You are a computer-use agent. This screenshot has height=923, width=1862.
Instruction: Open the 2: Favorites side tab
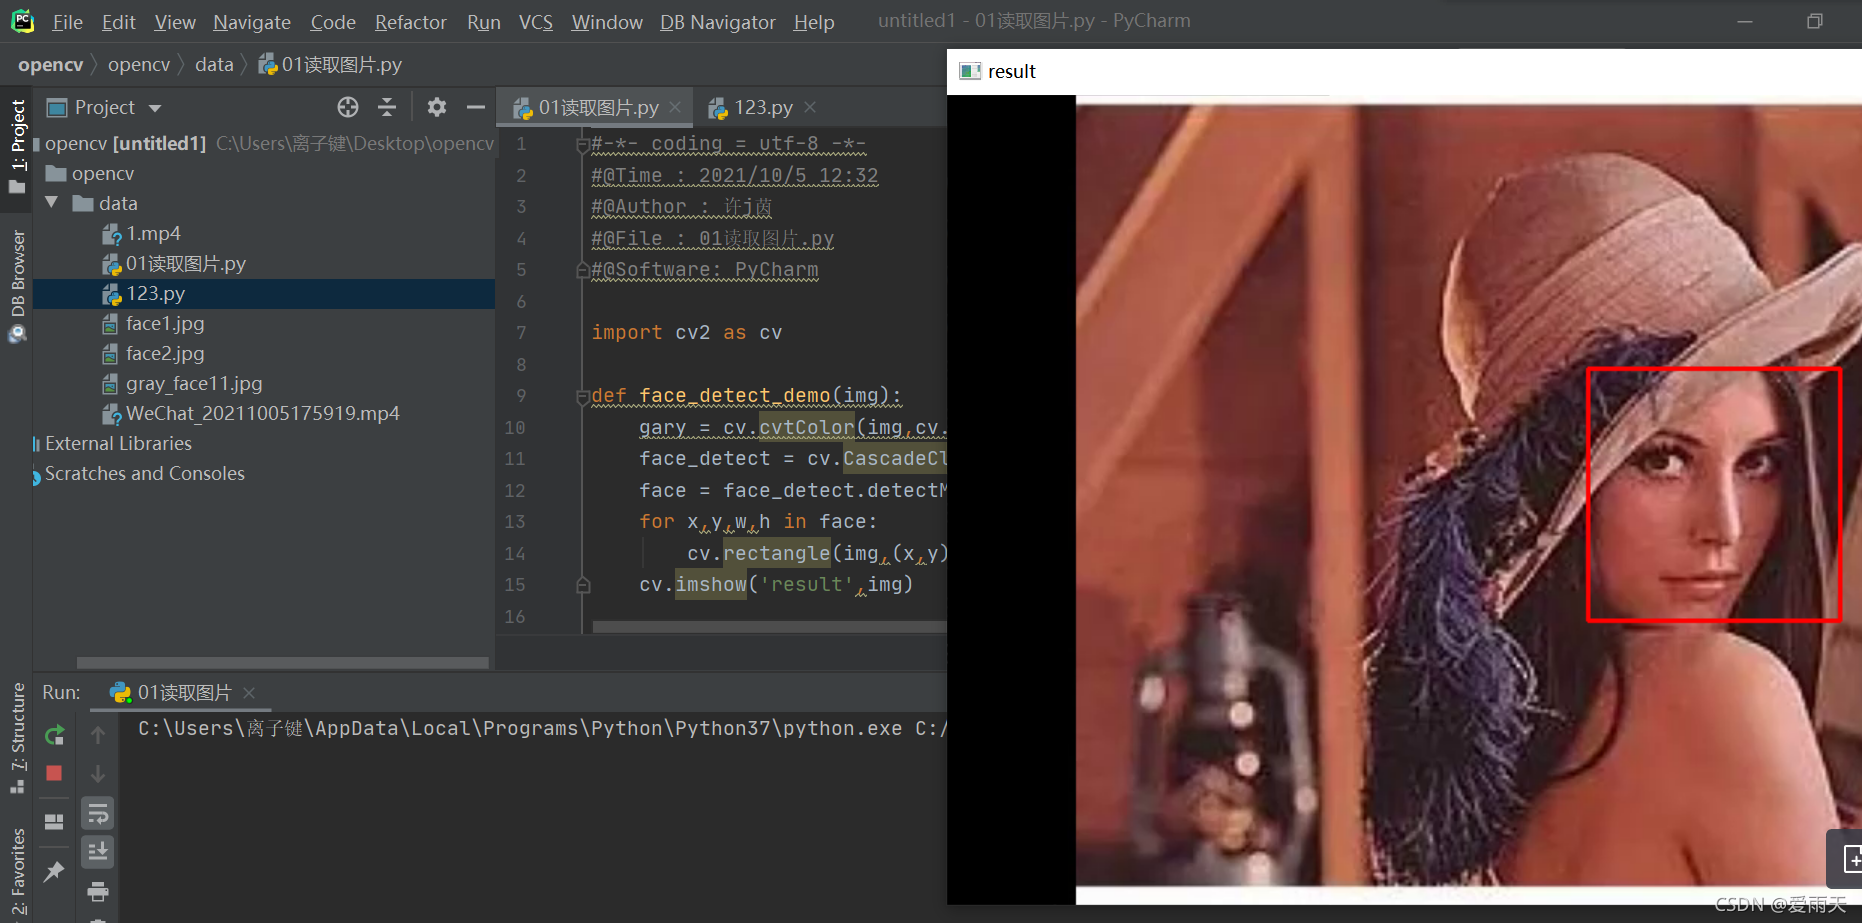coord(17,871)
